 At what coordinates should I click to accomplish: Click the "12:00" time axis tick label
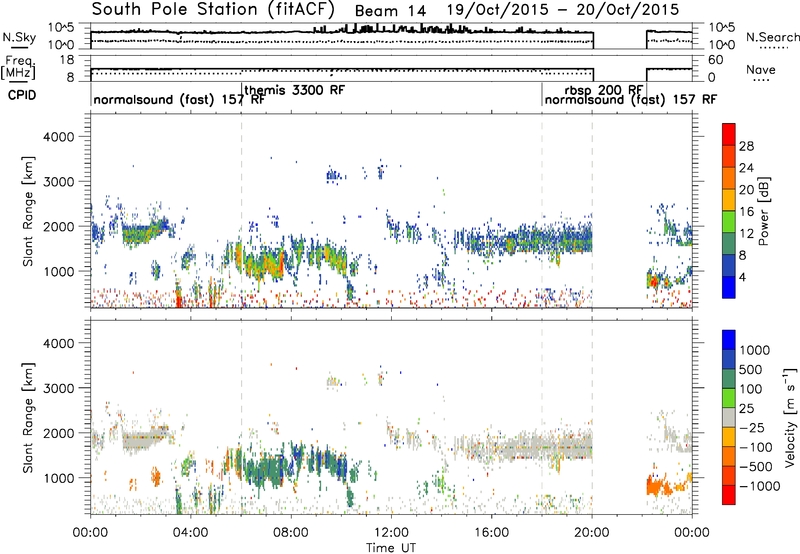tap(391, 533)
